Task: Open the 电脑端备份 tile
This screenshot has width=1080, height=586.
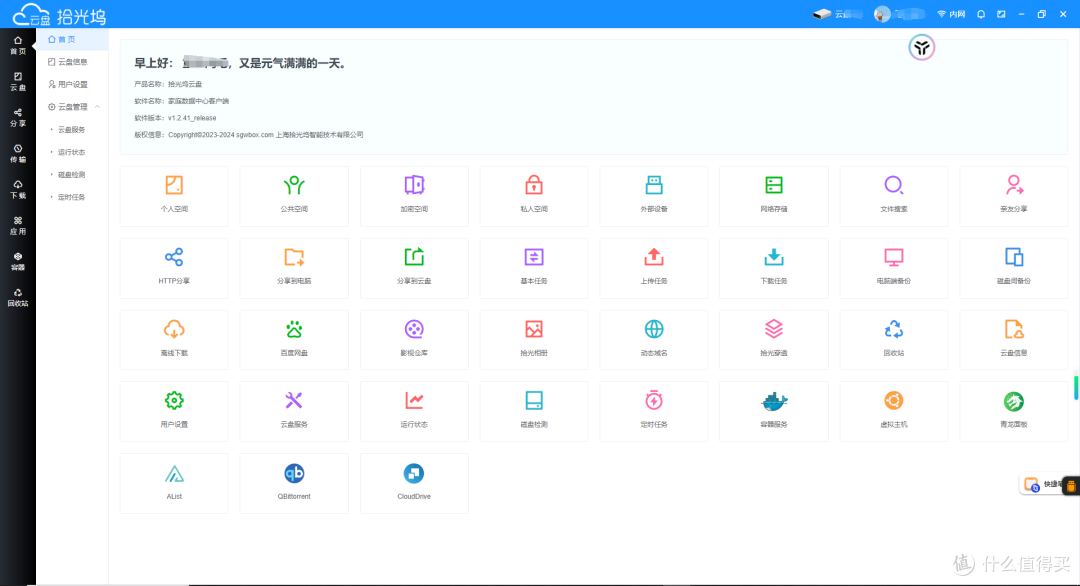Action: [x=893, y=268]
